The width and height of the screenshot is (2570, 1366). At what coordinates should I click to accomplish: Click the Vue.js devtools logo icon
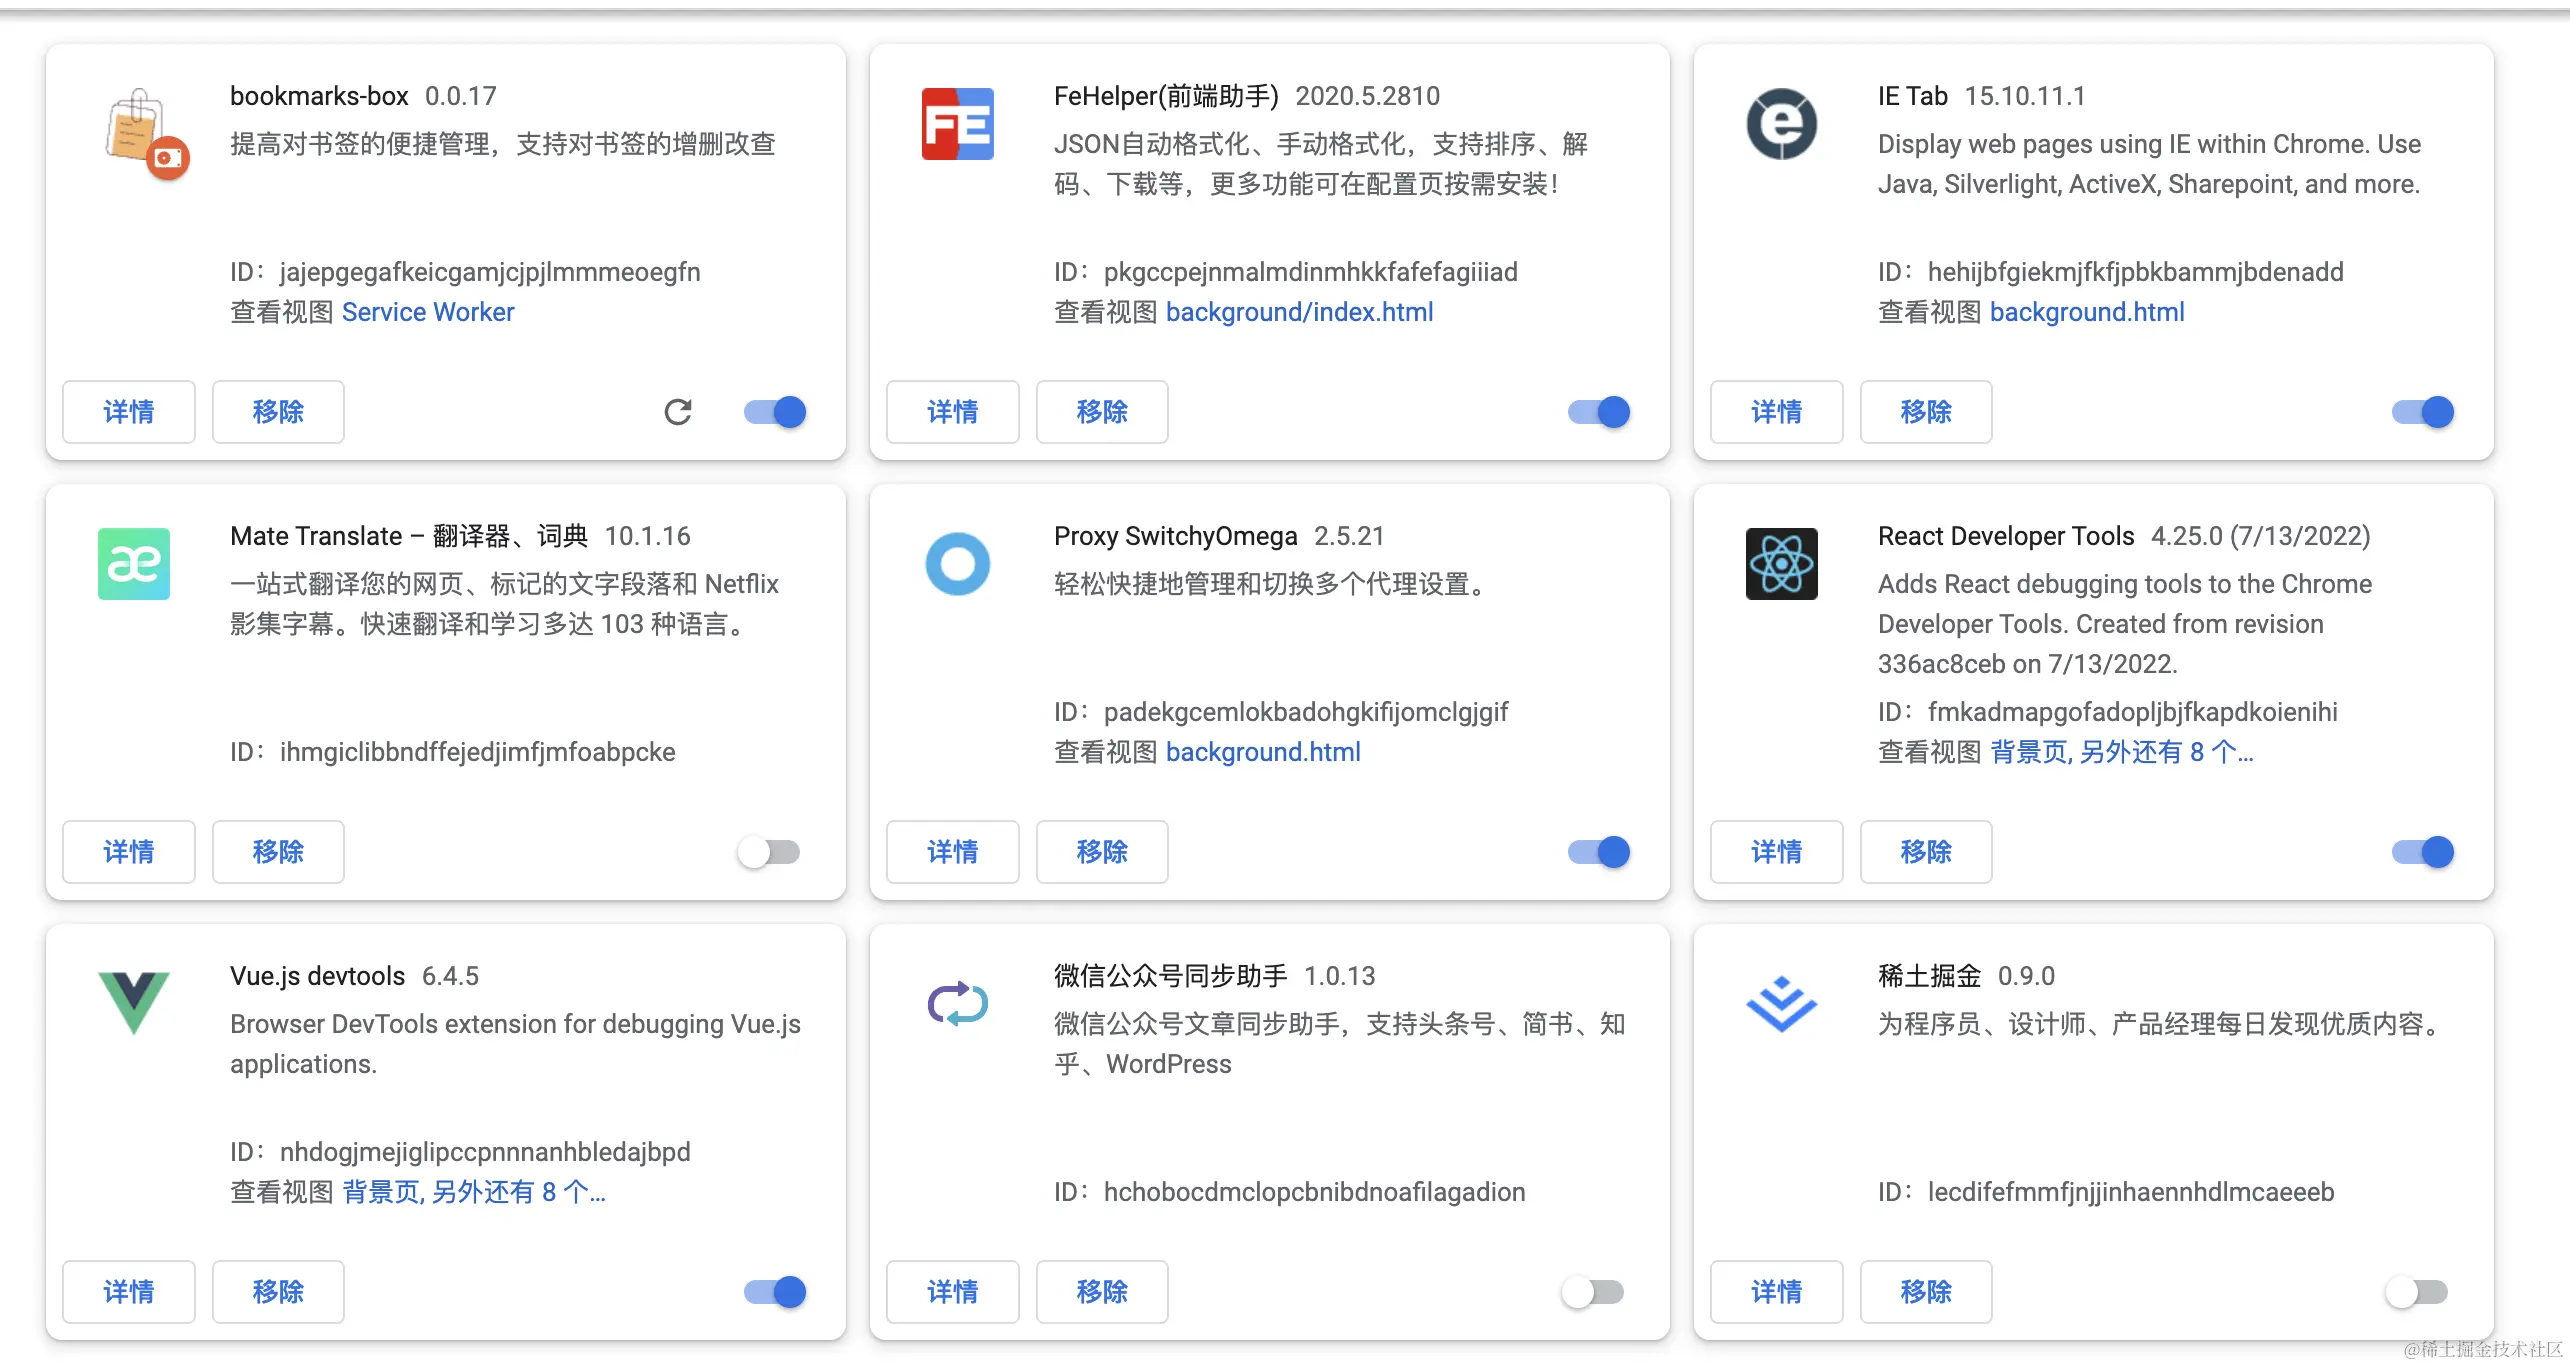[x=133, y=1002]
